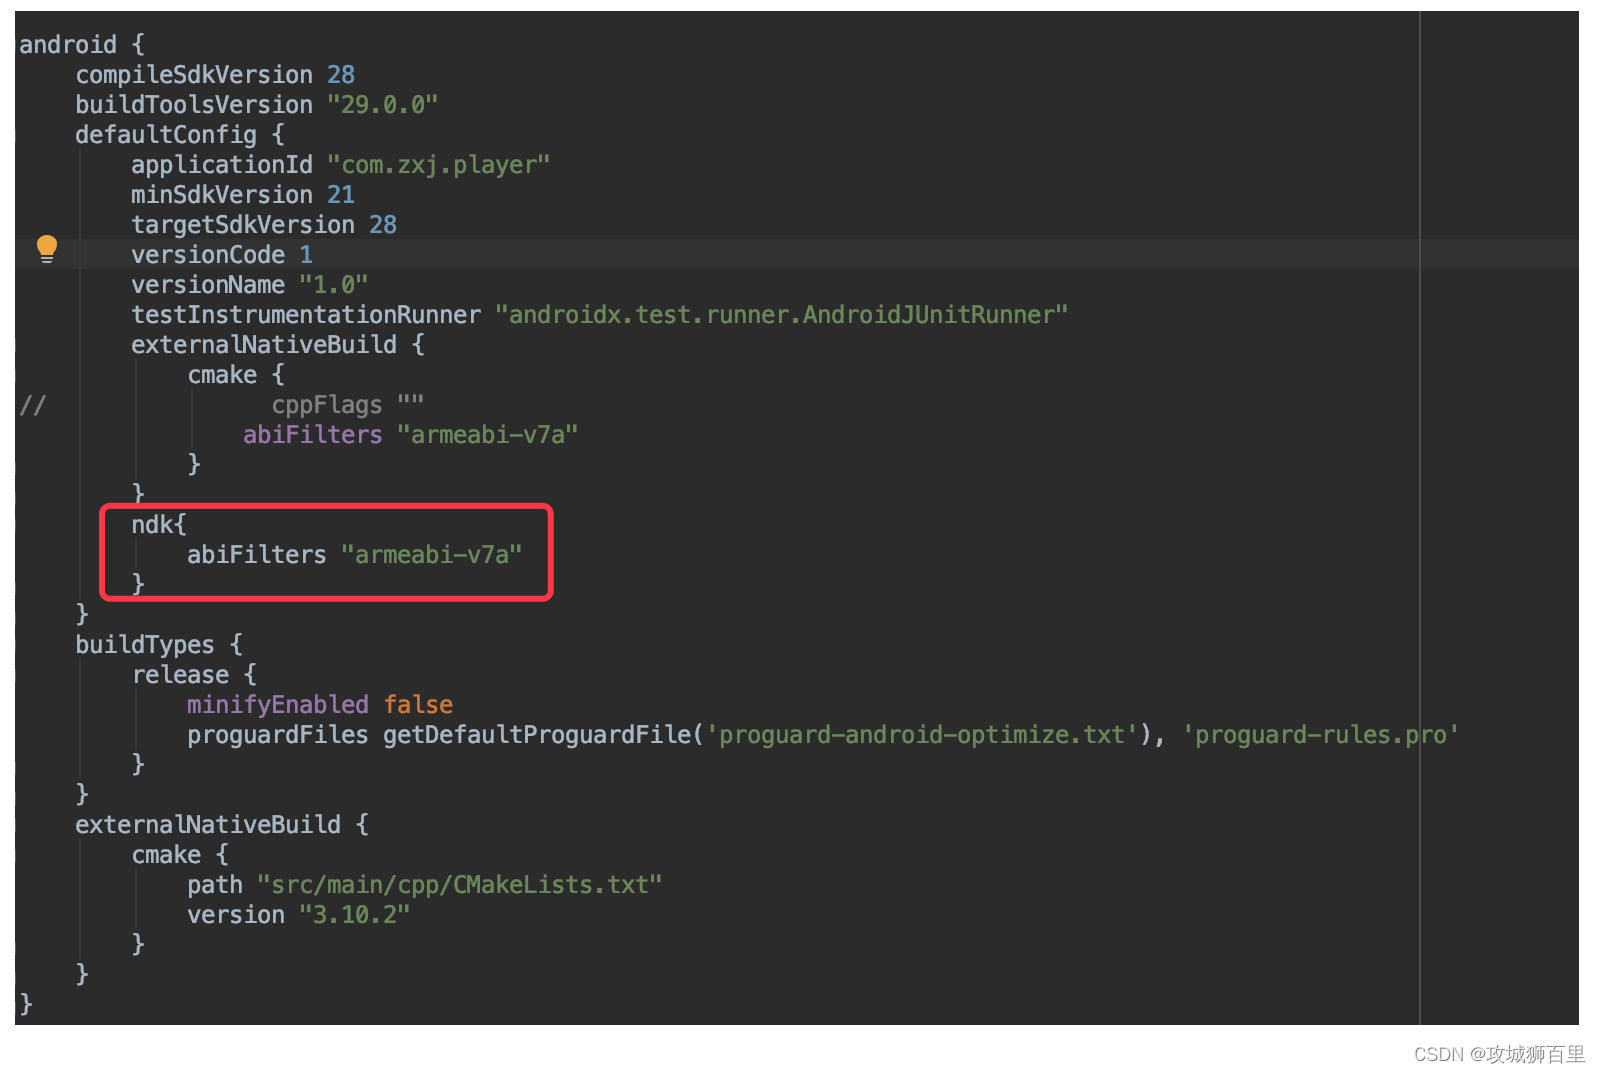Screen dimensions: 1601x1073
Task: Select 'proguard-rules.pro' string
Action: [x=1320, y=735]
